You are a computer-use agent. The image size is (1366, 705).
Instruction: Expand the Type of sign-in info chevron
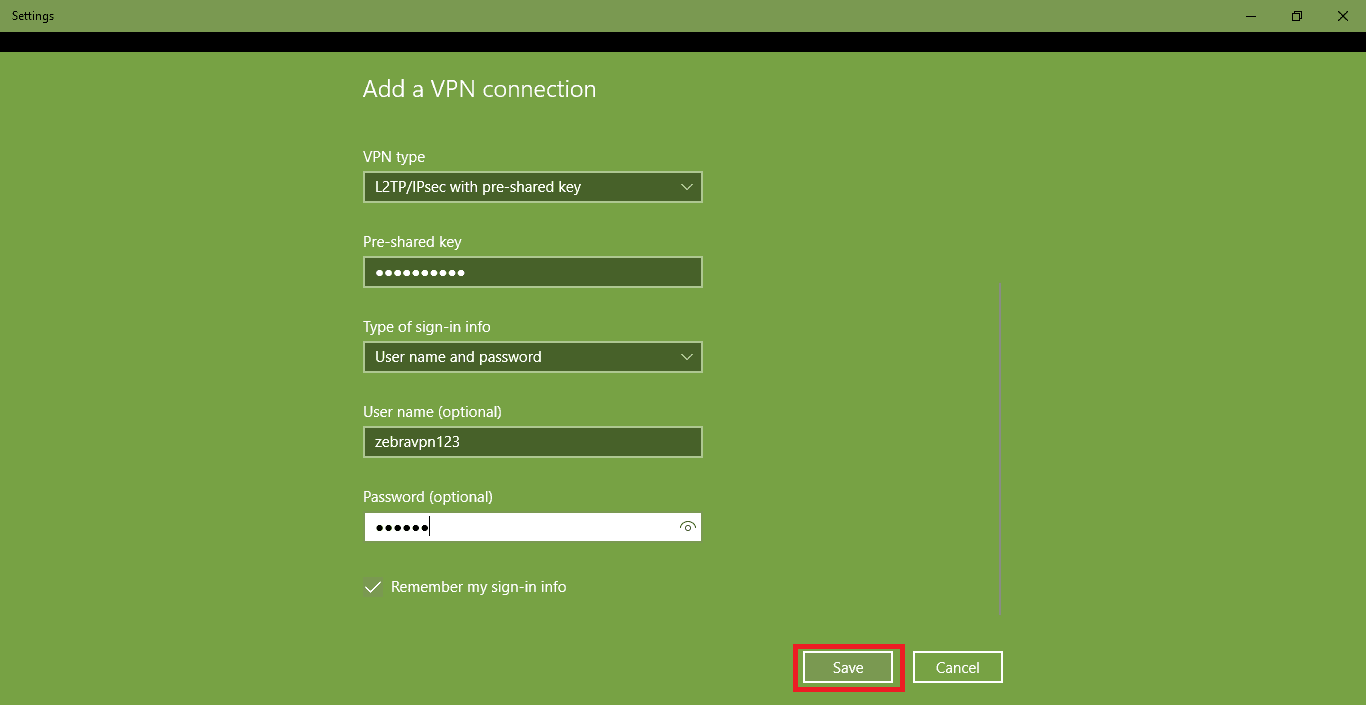click(686, 357)
